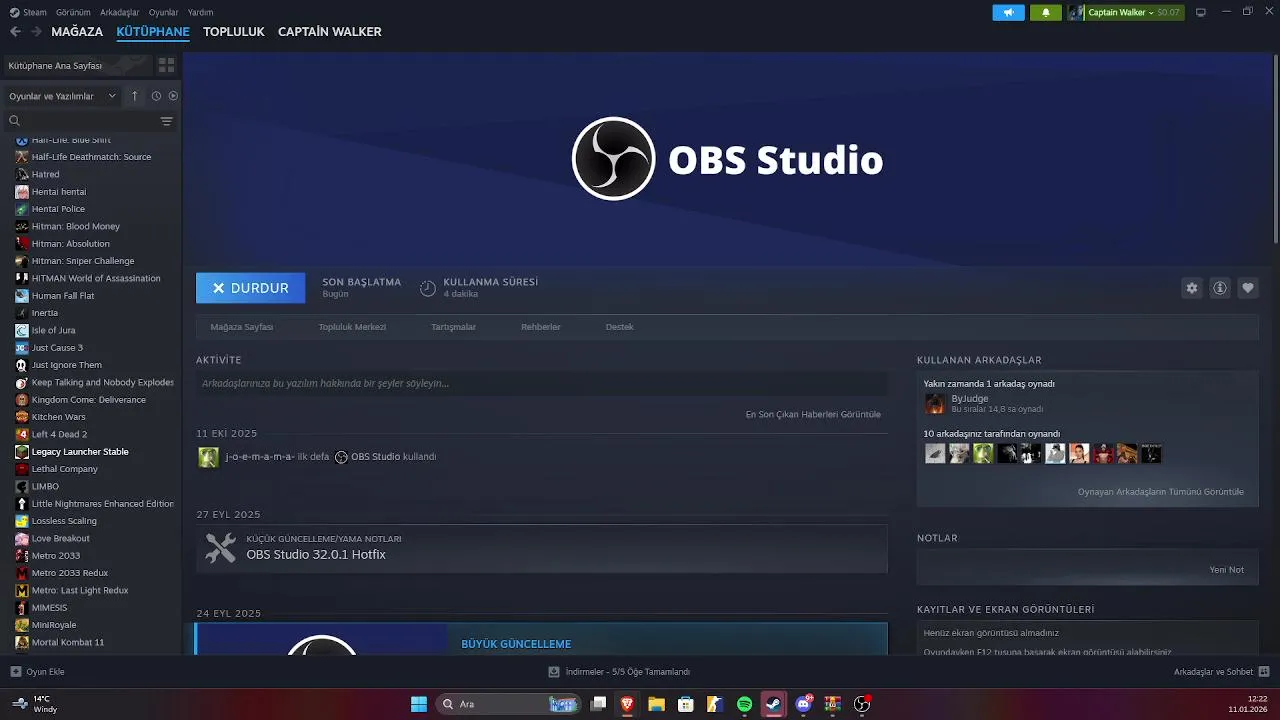The height and width of the screenshot is (720, 1280).
Task: Open Brave browser in taskbar
Action: pos(627,704)
